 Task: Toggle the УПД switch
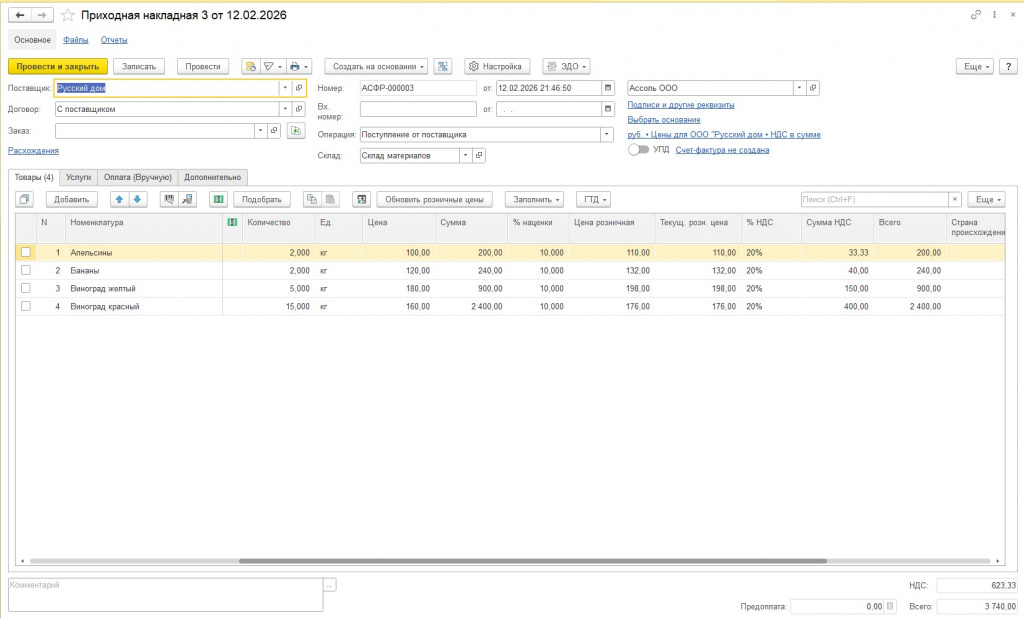(638, 149)
